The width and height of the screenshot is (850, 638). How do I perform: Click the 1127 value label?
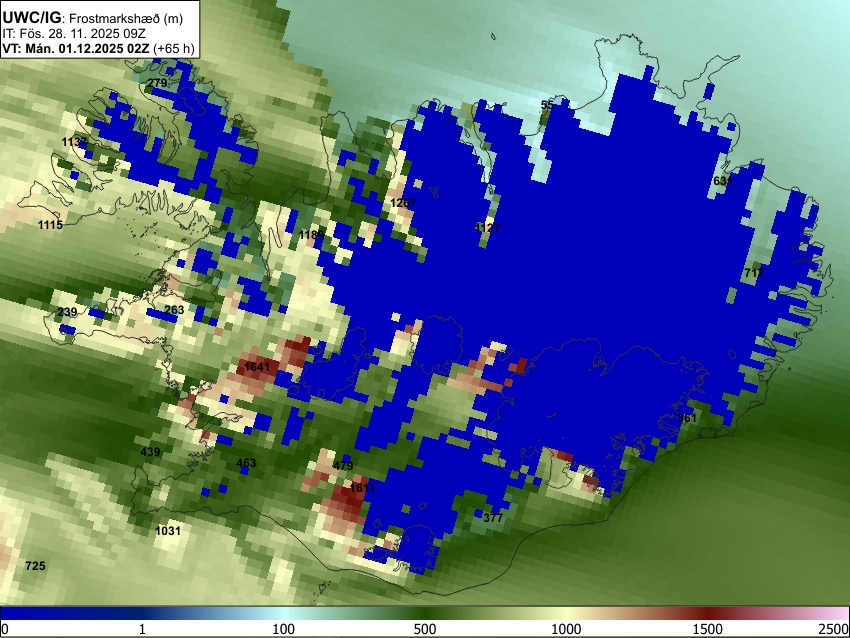487,227
